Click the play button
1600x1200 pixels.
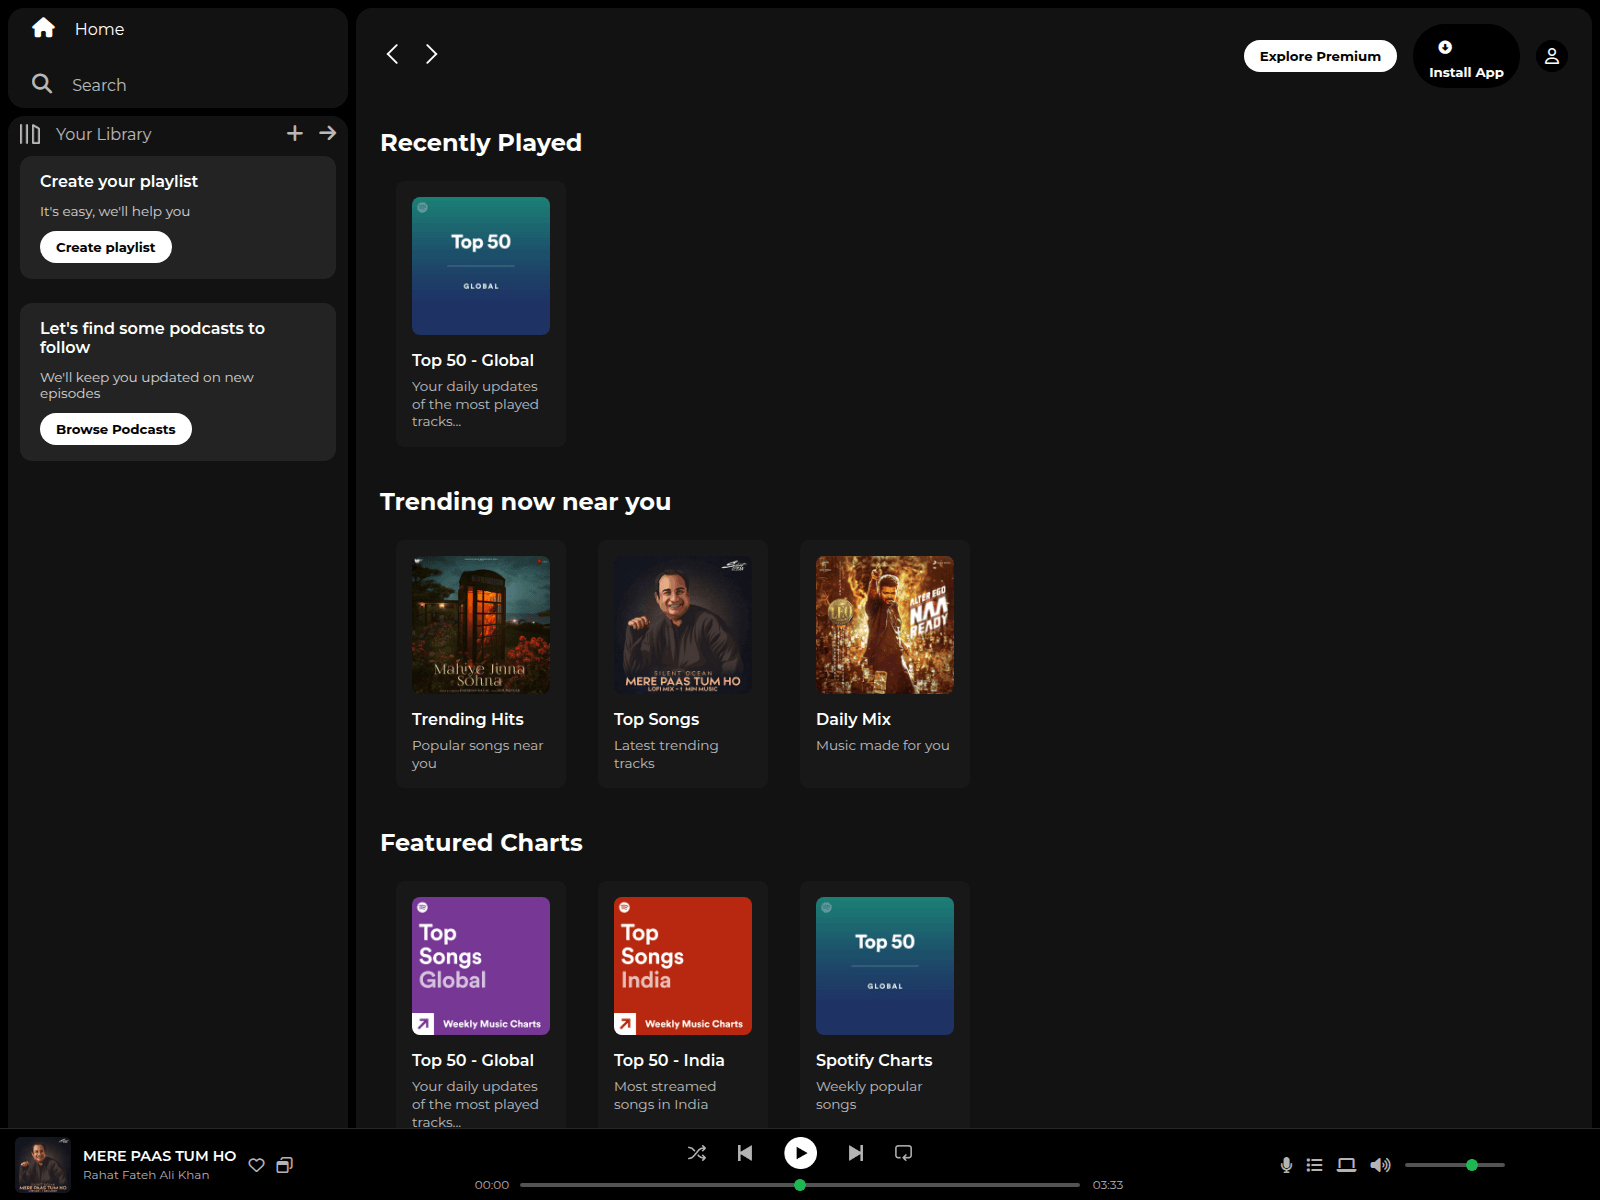point(800,1153)
